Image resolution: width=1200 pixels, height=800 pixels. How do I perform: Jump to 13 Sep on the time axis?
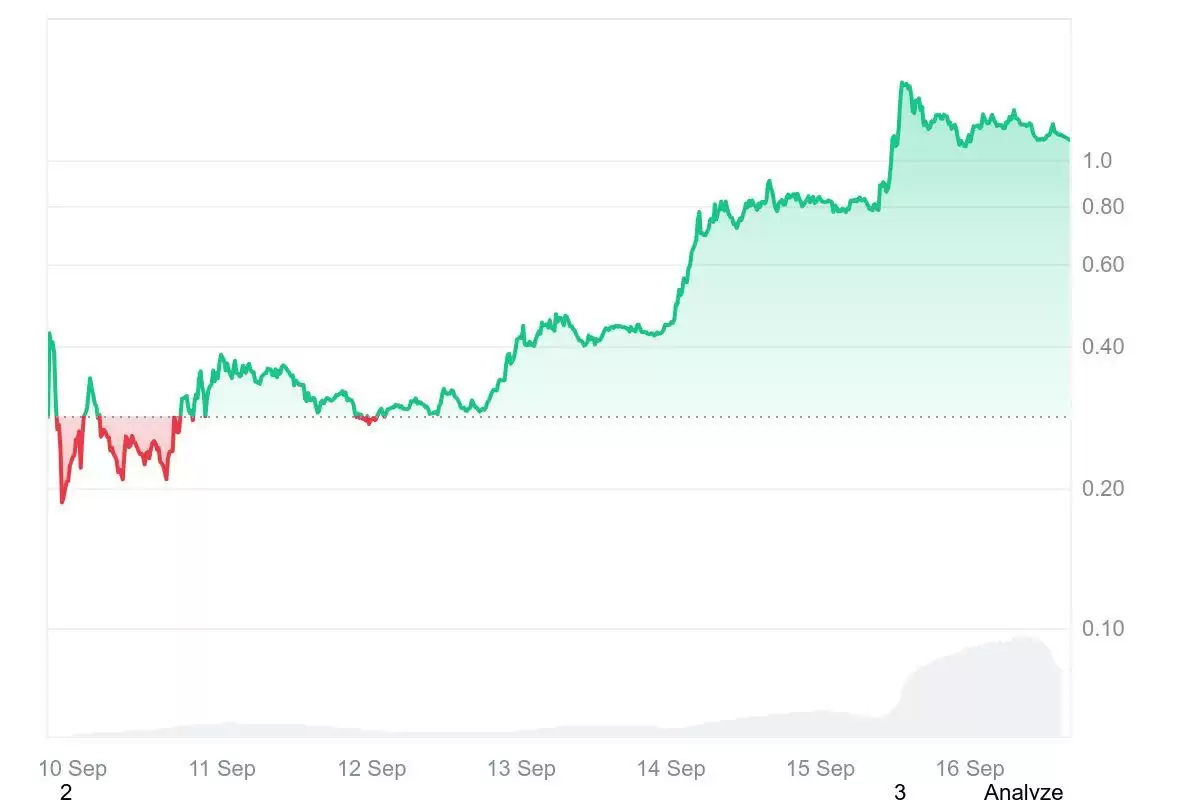(x=521, y=768)
